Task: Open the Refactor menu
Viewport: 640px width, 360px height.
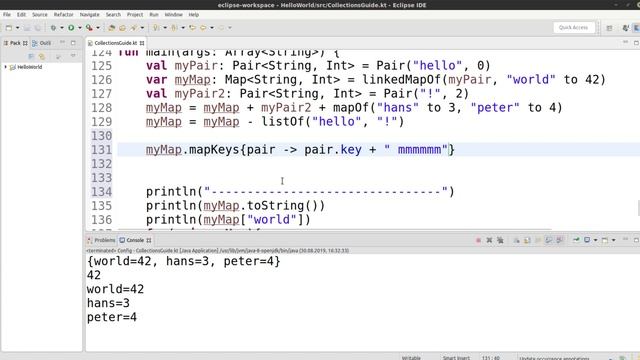Action: [x=63, y=14]
